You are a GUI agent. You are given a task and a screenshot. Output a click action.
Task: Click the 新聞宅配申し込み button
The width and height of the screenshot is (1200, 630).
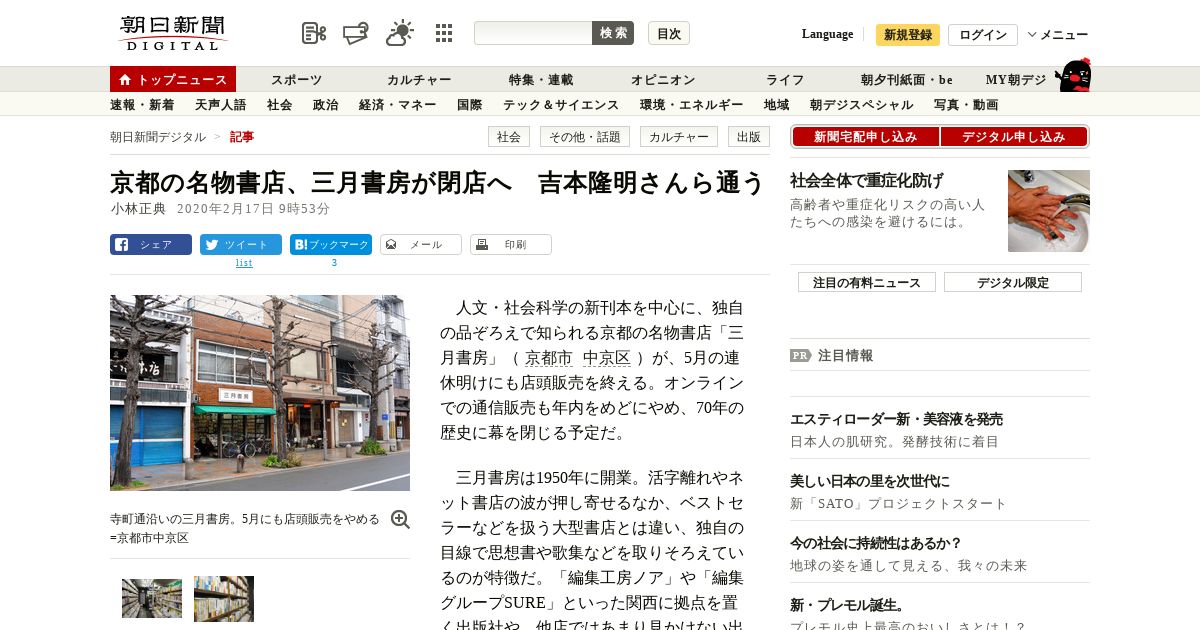865,137
